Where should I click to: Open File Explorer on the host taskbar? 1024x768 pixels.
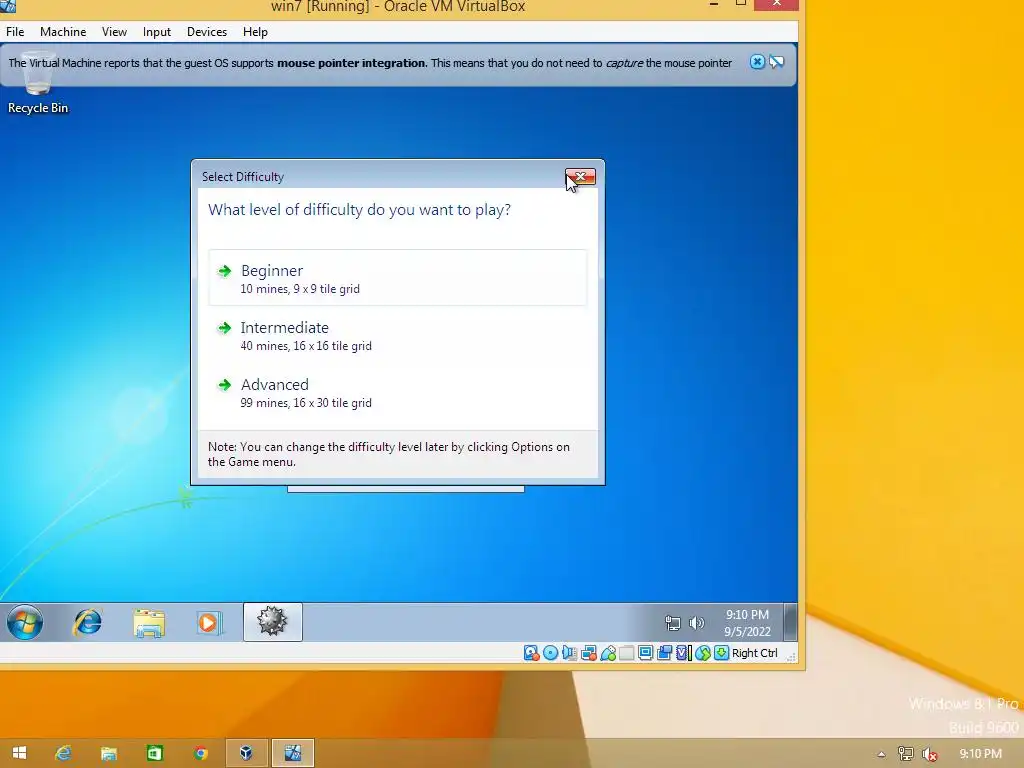(108, 753)
